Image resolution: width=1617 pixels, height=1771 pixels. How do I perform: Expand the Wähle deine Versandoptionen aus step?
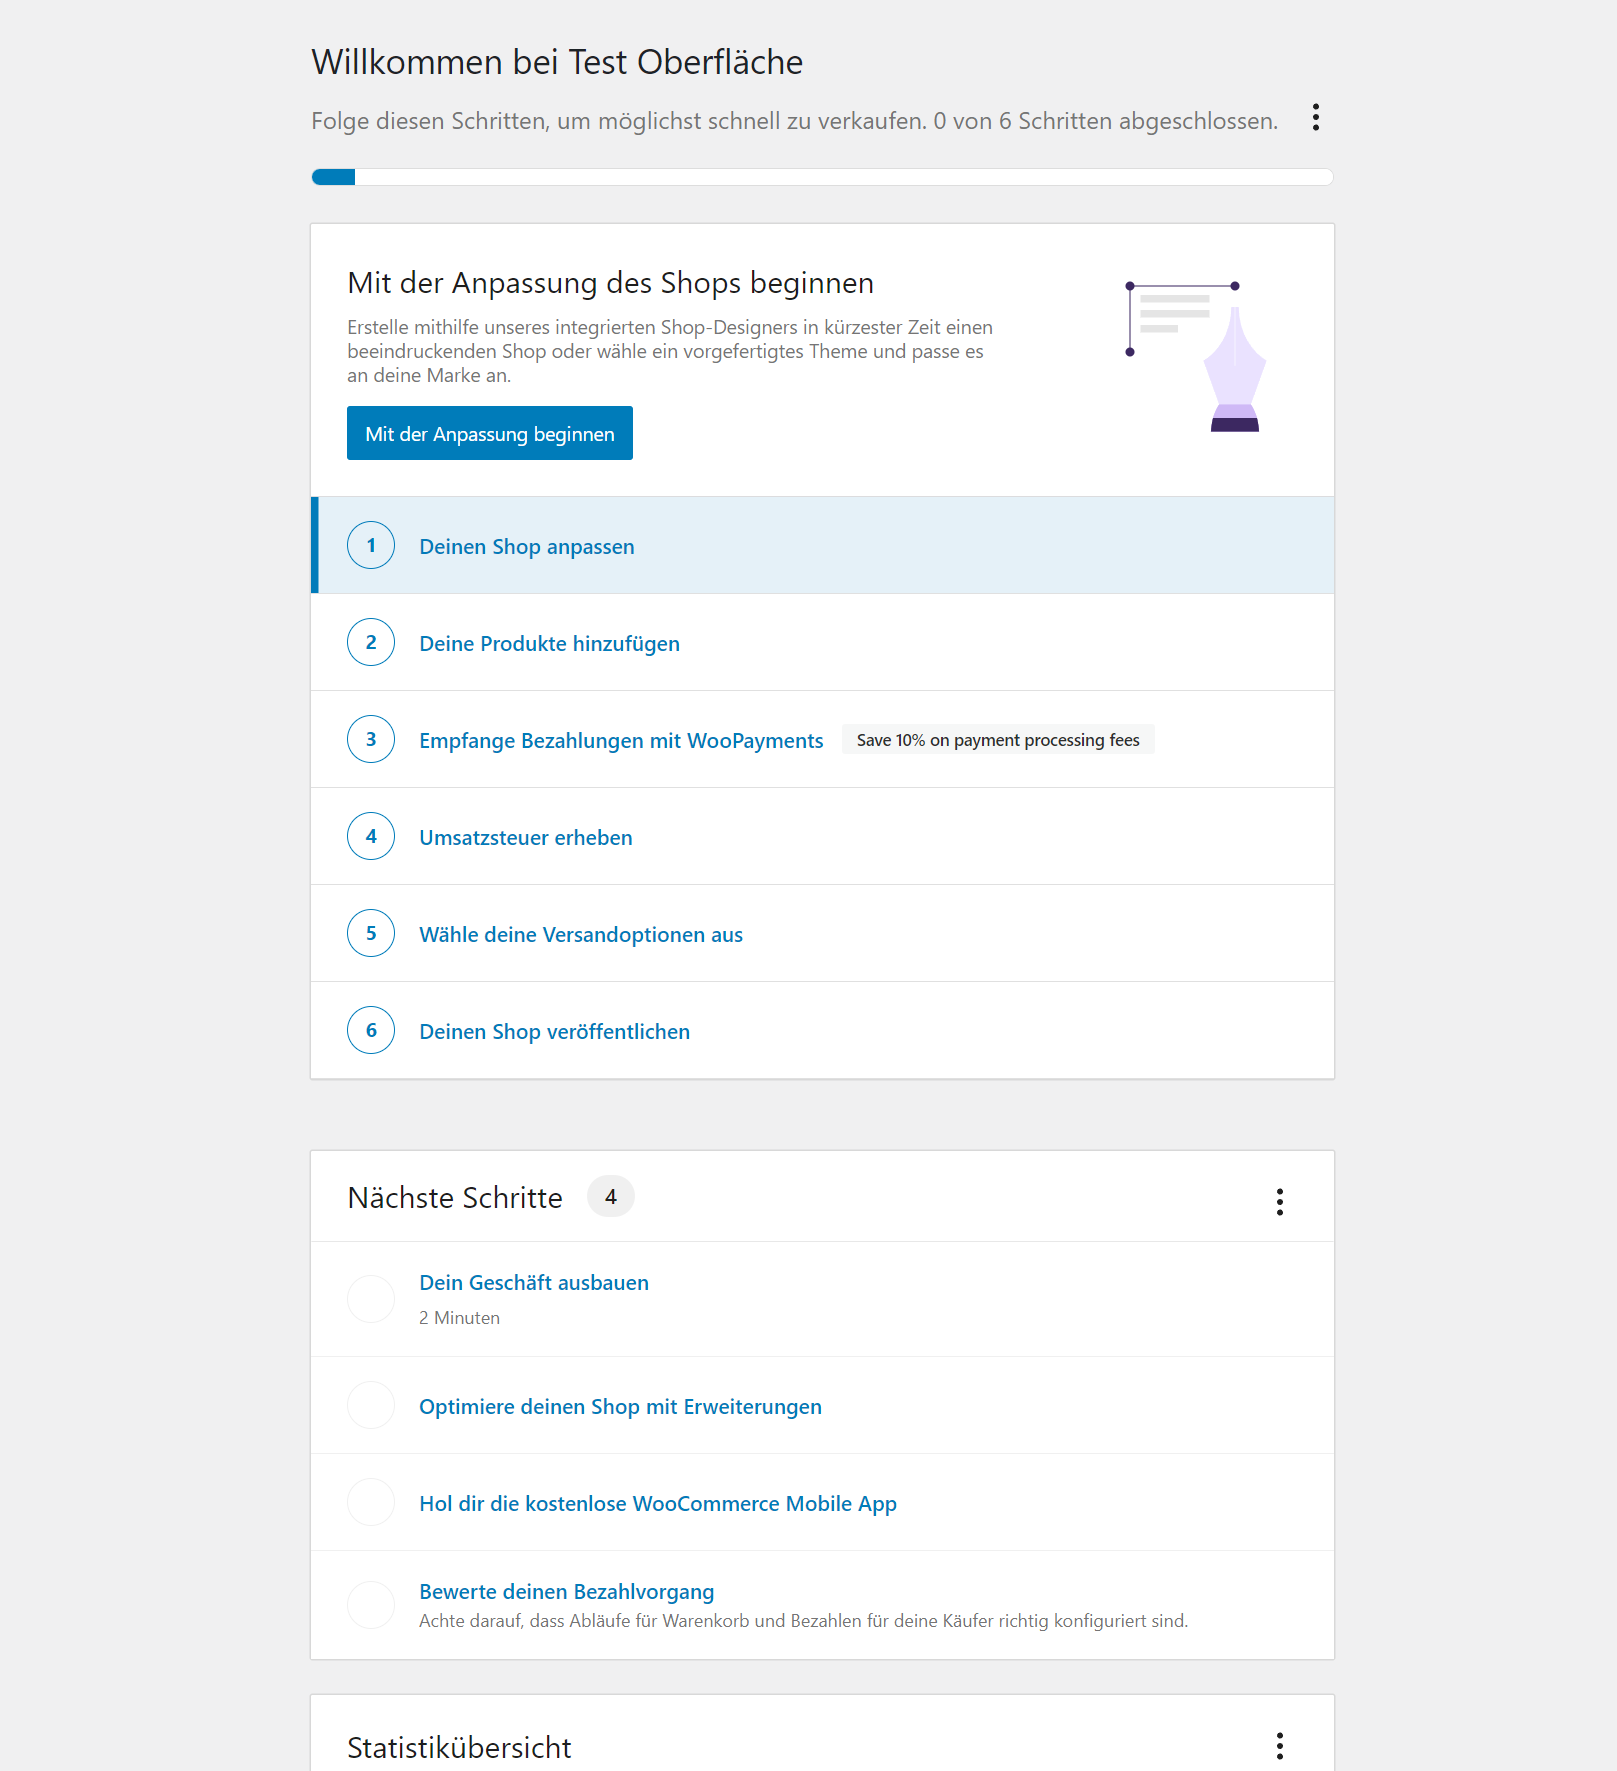[580, 933]
